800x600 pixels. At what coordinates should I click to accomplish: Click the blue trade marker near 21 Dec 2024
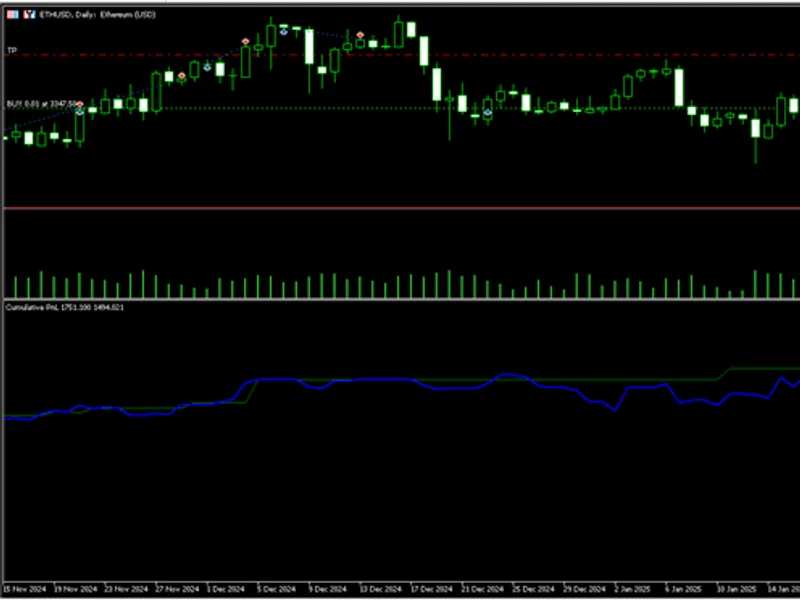click(488, 112)
